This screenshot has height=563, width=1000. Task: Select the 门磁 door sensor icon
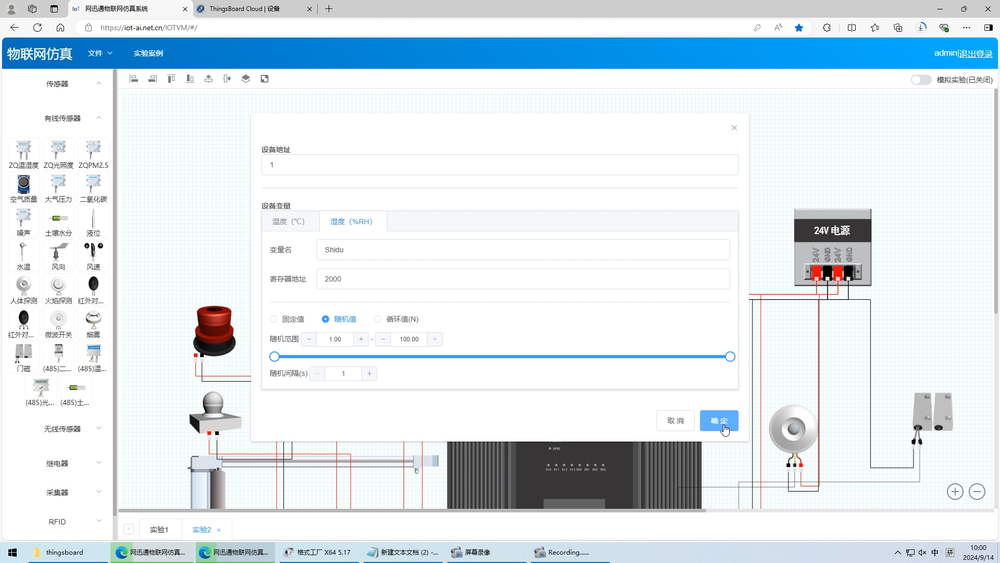(23, 353)
